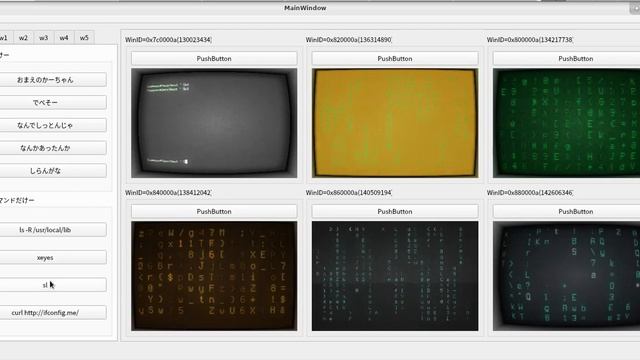The height and width of the screenshot is (360, 640).
Task: Run the ls -R /usr/local/lib command button
Action: pos(52,230)
